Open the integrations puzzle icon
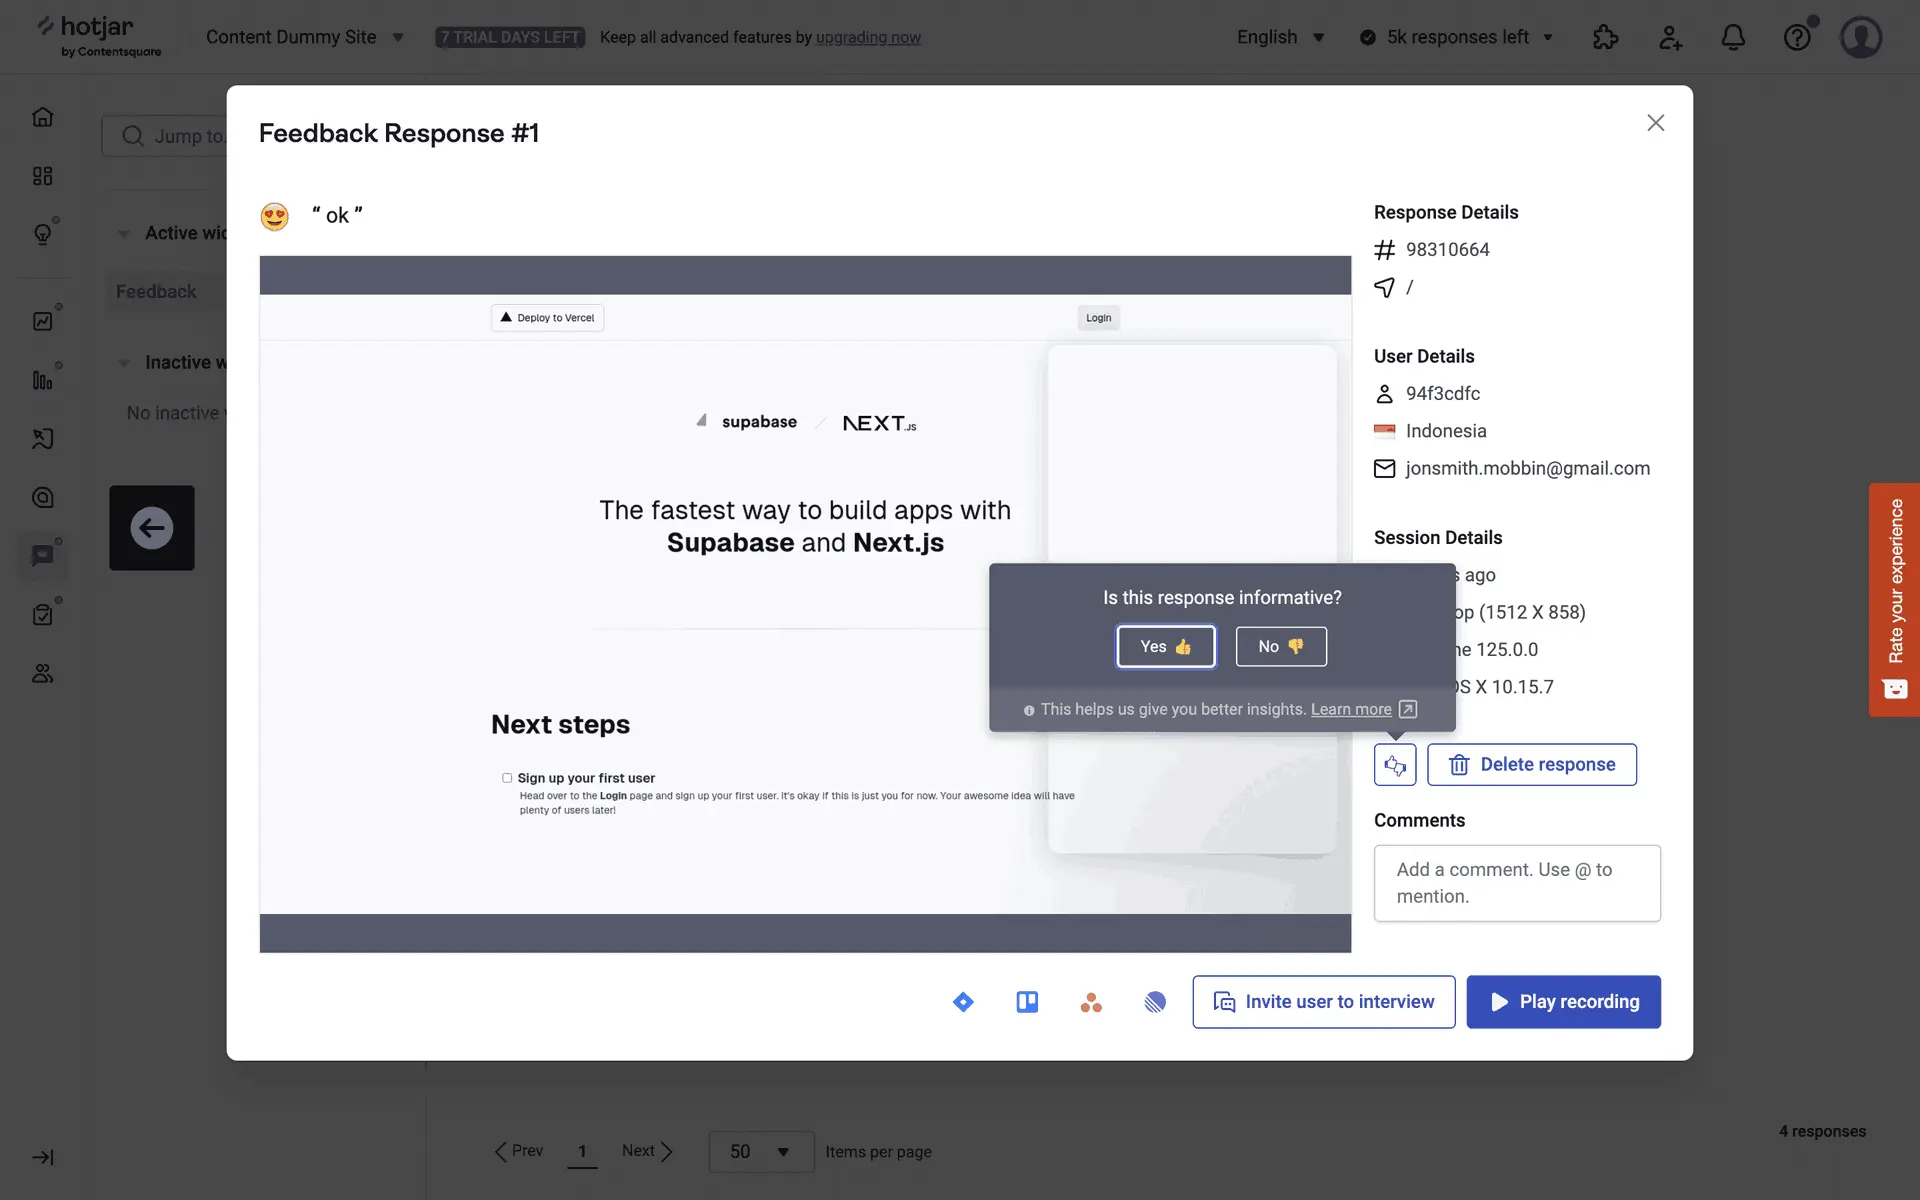Screen dimensions: 1920x1200 click(x=1605, y=38)
